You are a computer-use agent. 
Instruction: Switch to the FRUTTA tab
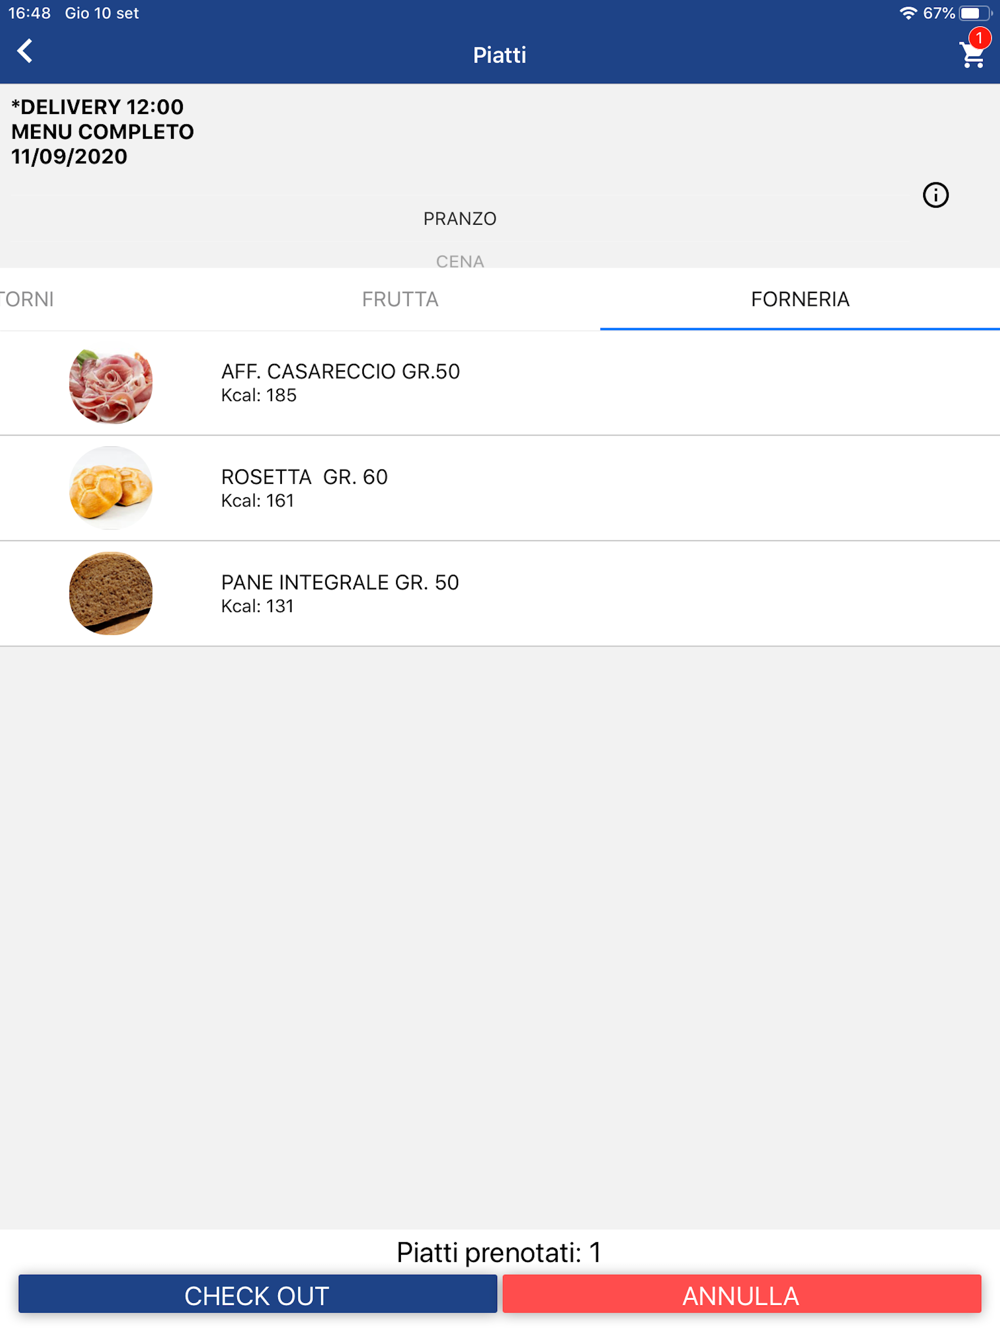coord(400,299)
